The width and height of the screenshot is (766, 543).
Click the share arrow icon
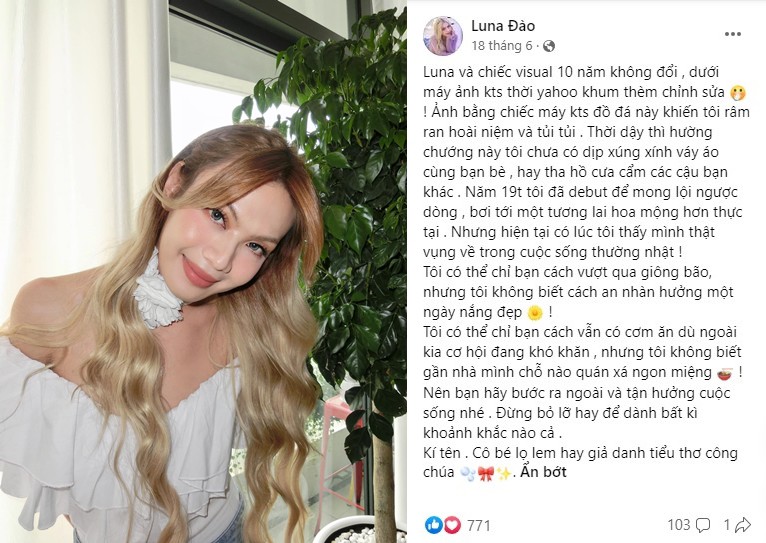click(x=743, y=525)
